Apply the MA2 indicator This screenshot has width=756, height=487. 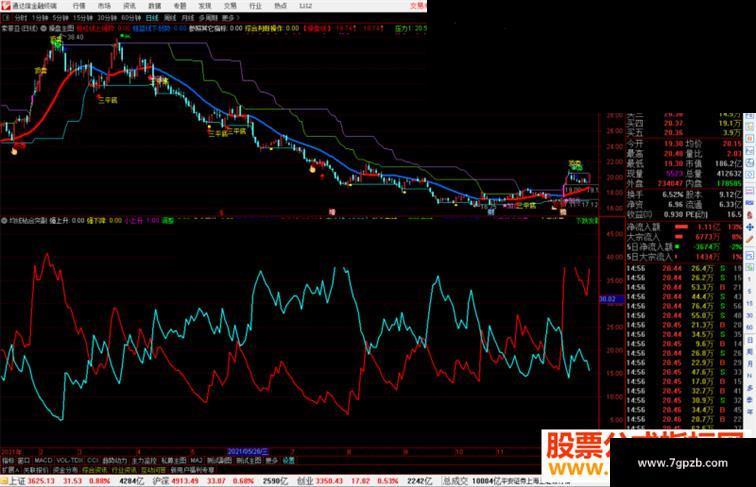pos(196,460)
